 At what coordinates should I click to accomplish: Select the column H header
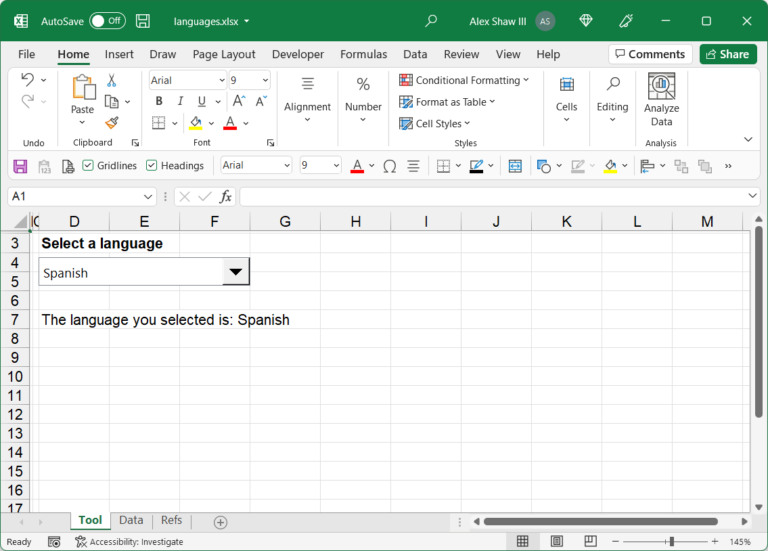(356, 222)
